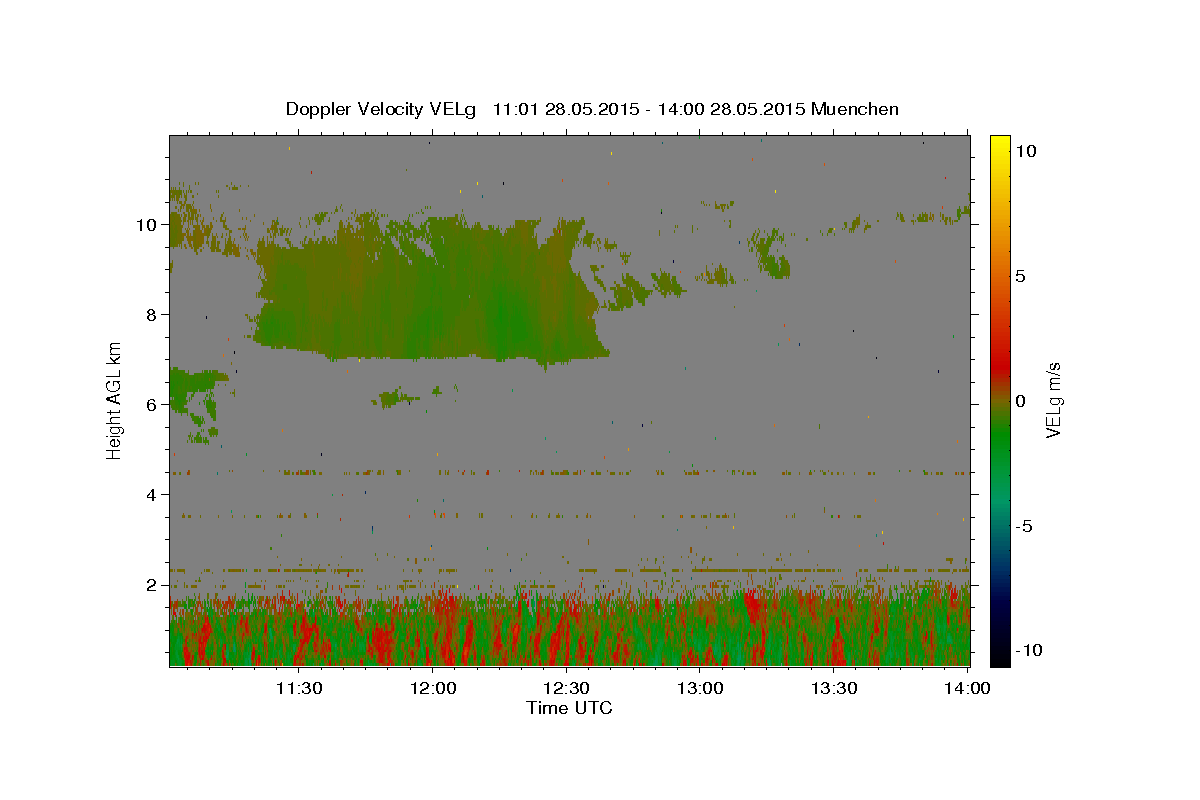Select the 14:00 time tick label
The width and height of the screenshot is (1200, 800).
click(x=966, y=688)
